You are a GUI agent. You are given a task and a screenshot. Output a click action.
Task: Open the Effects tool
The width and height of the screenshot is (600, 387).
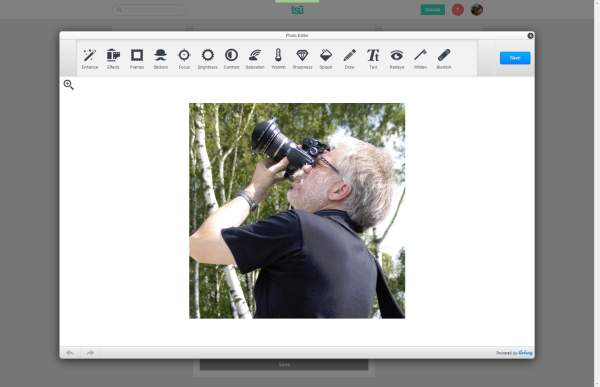(x=113, y=59)
